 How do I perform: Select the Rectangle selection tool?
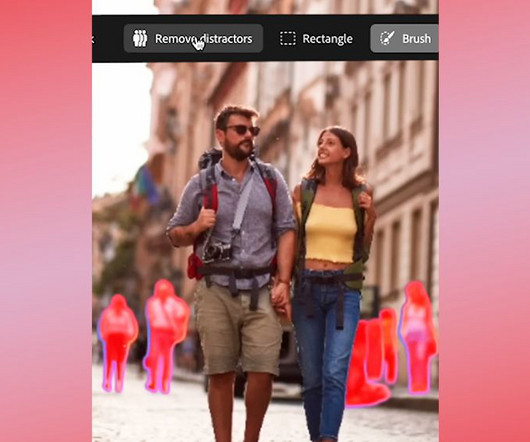pyautogui.click(x=316, y=39)
